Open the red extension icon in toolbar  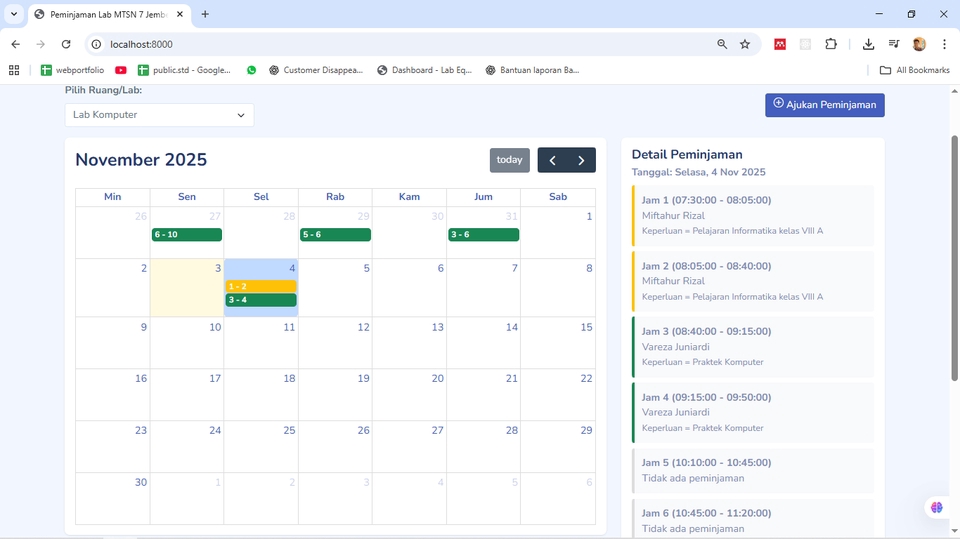780,44
